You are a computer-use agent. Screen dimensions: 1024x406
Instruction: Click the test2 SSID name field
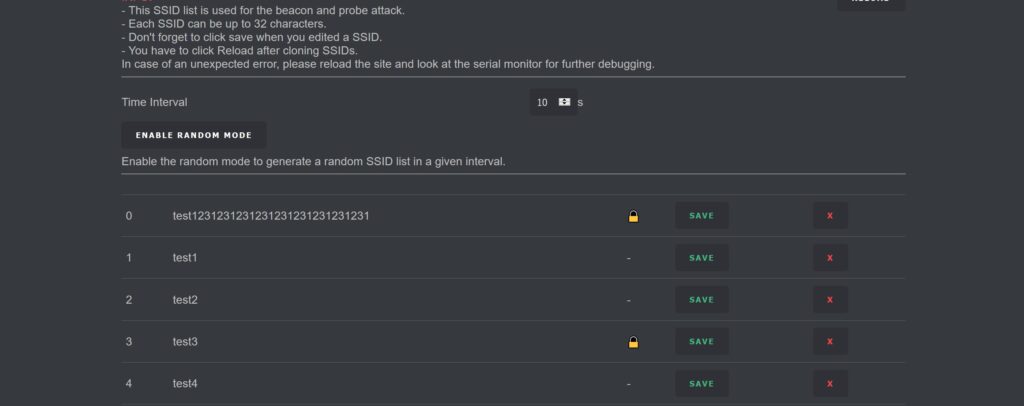click(185, 300)
